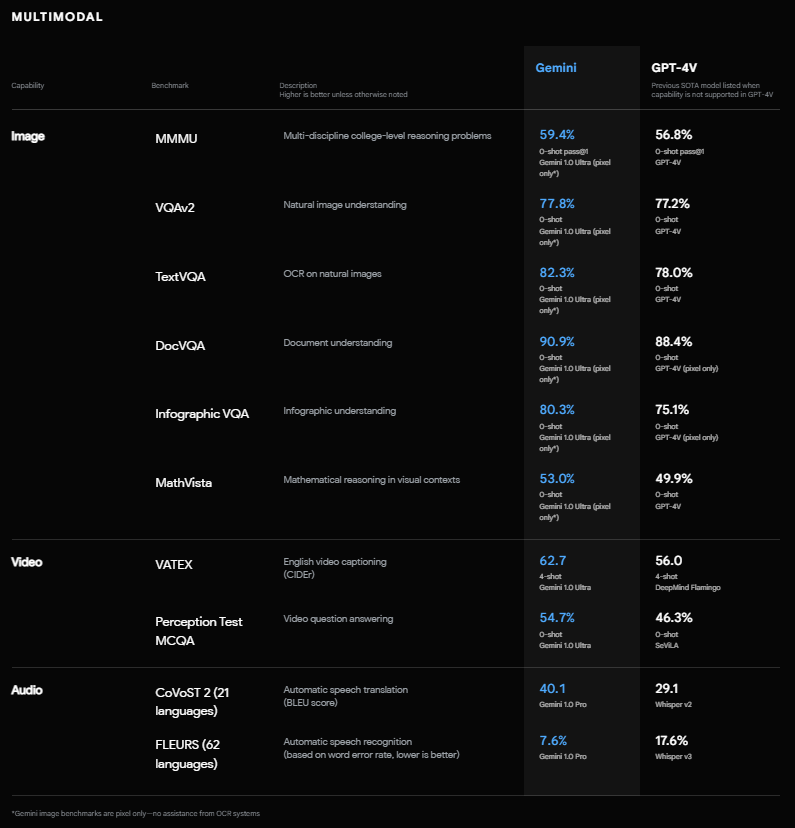Click the DocVQA benchmark name
795x828 pixels.
(180, 345)
